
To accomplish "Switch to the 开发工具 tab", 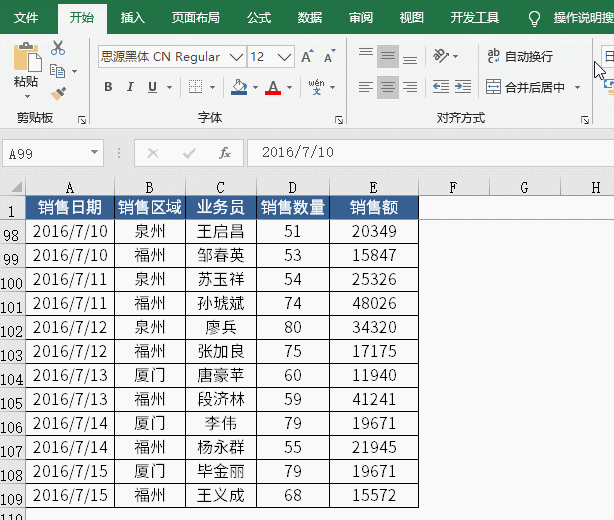I will coord(475,18).
